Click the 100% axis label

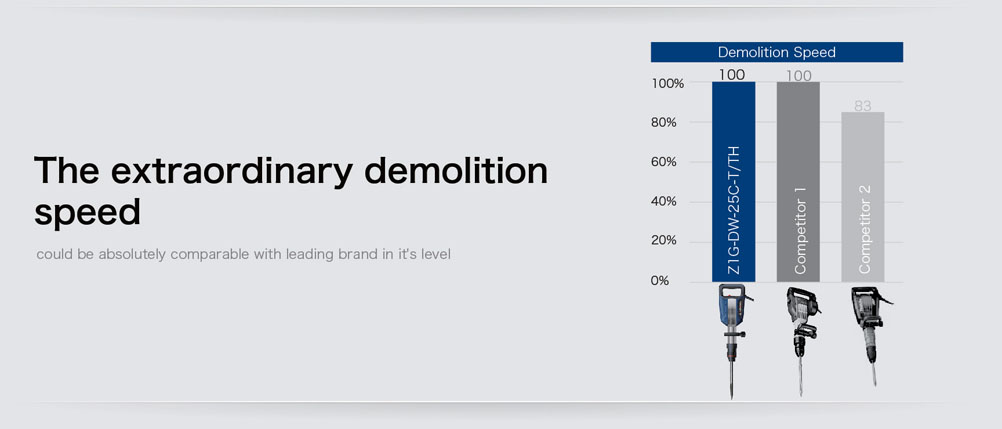point(667,84)
